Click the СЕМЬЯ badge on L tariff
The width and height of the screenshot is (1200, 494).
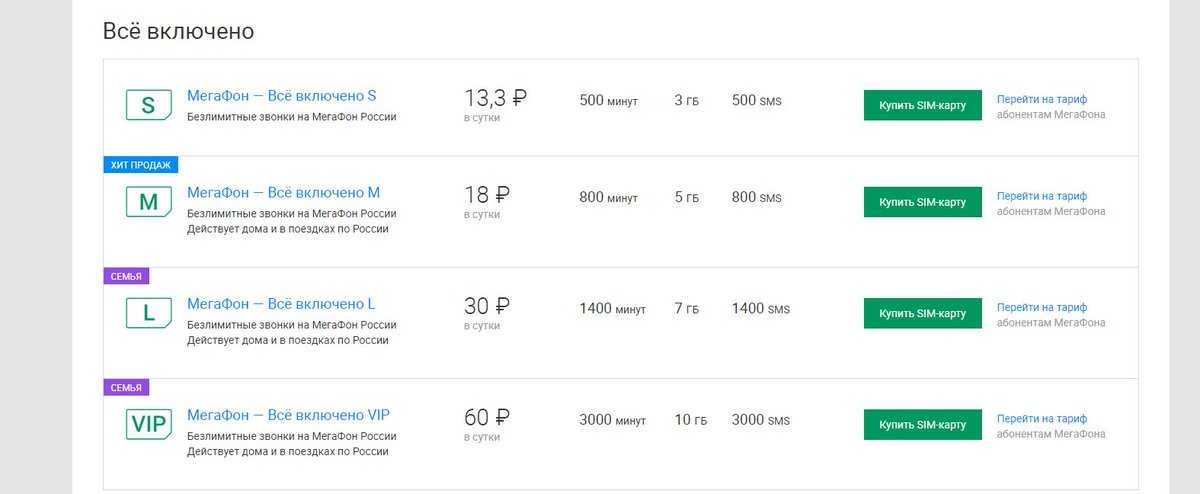[126, 276]
